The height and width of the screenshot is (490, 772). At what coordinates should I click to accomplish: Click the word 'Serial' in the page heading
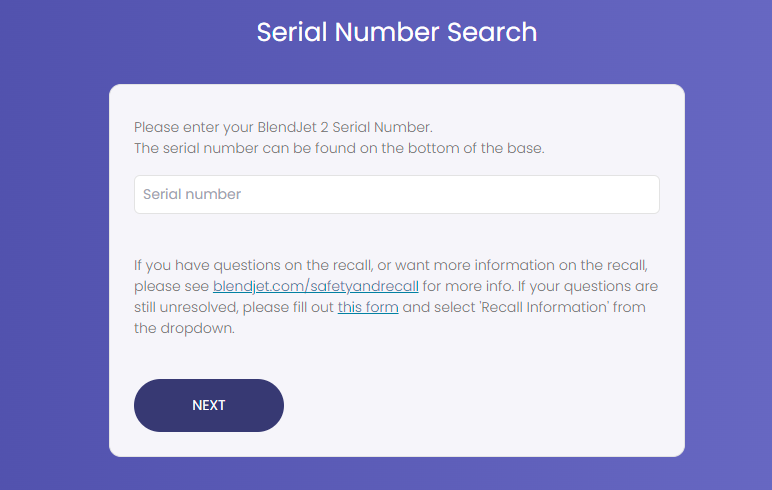291,32
